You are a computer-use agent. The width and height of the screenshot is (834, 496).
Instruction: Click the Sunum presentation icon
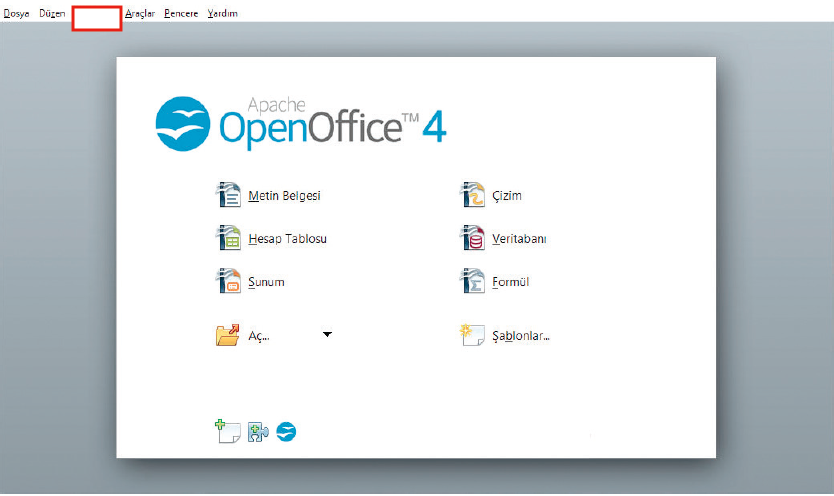pyautogui.click(x=229, y=281)
